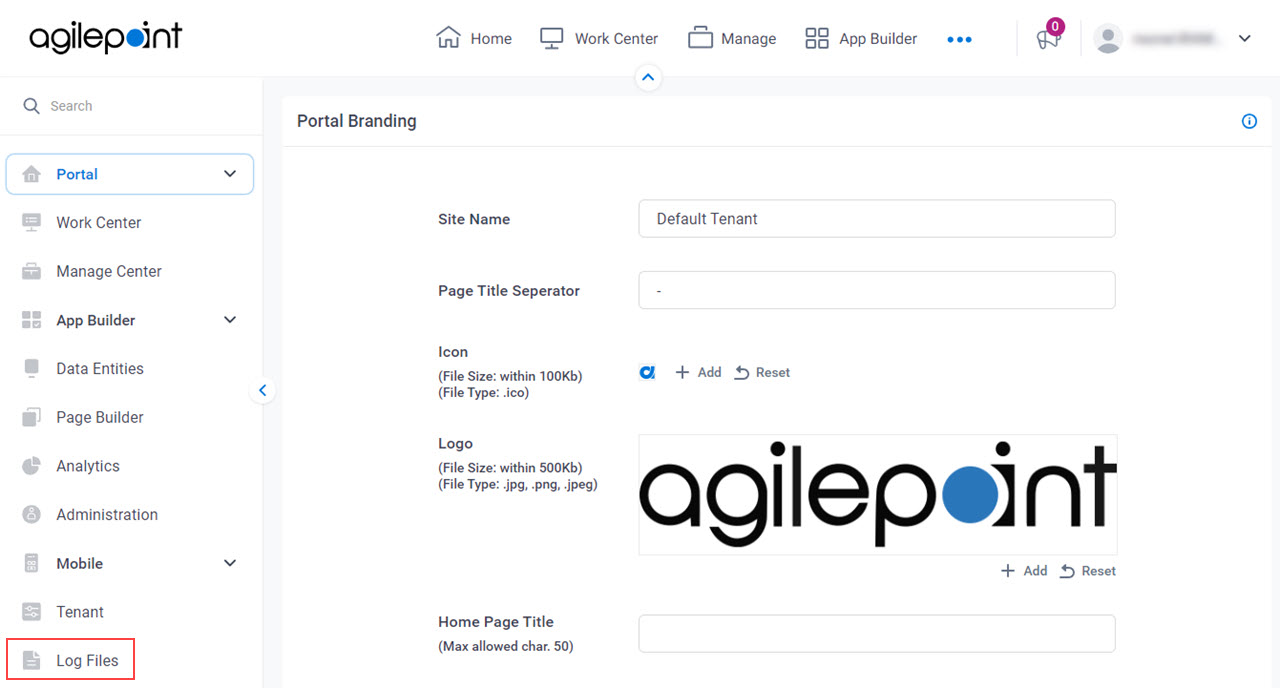Add a new Logo image

[x=1024, y=570]
